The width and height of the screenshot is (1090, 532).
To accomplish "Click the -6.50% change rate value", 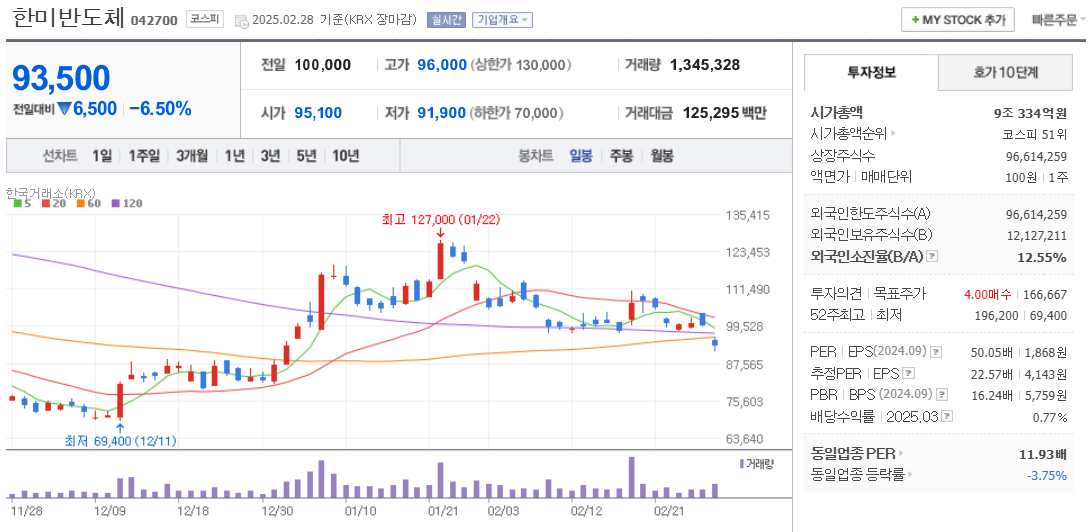I will click(x=160, y=108).
